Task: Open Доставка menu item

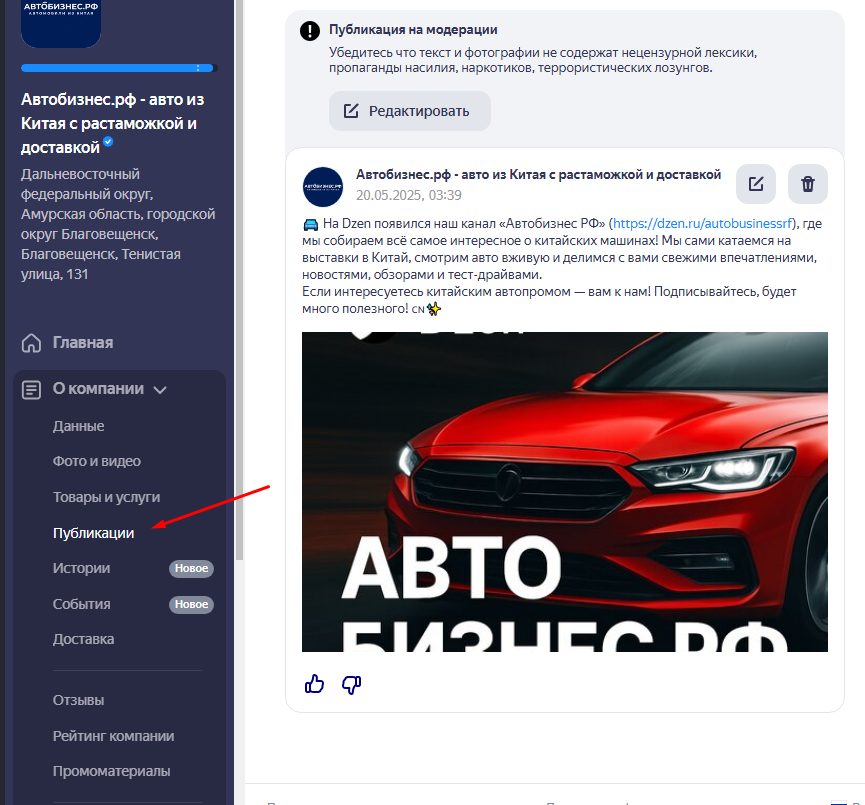Action: (83, 639)
